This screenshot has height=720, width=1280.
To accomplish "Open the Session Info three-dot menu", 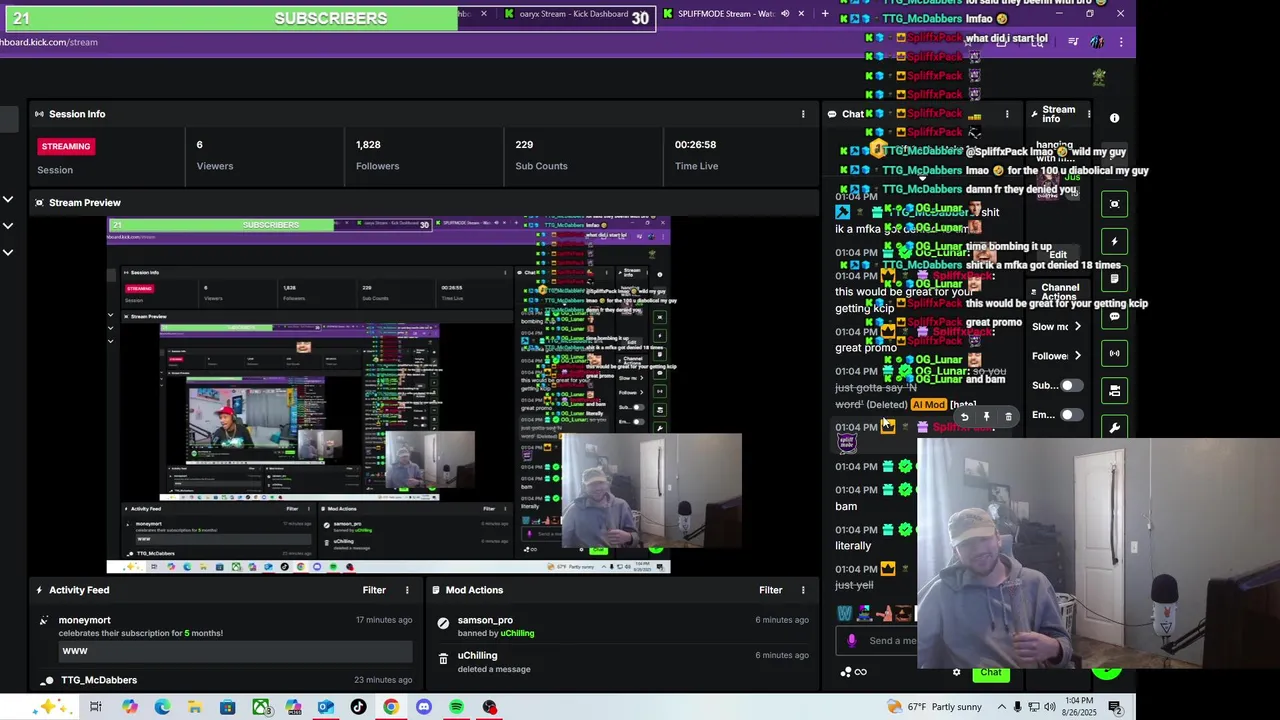I will click(803, 114).
